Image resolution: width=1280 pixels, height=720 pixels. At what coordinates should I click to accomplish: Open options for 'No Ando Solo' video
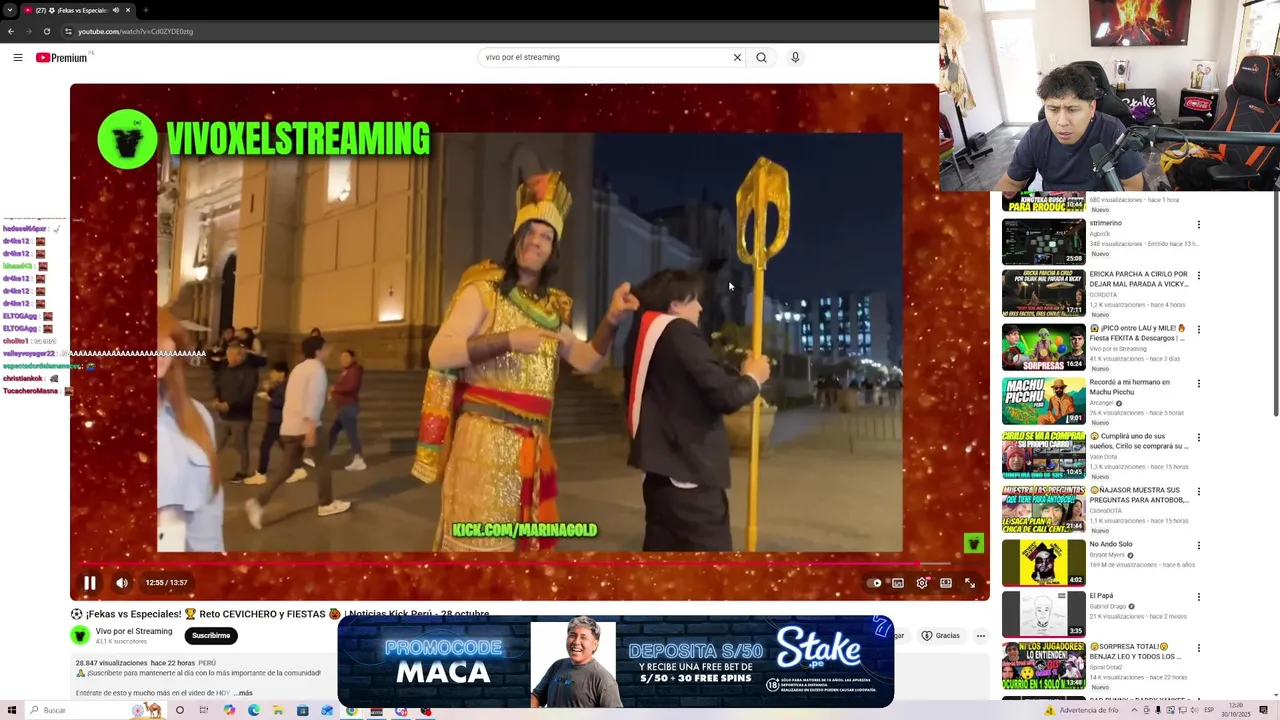[x=1198, y=545]
